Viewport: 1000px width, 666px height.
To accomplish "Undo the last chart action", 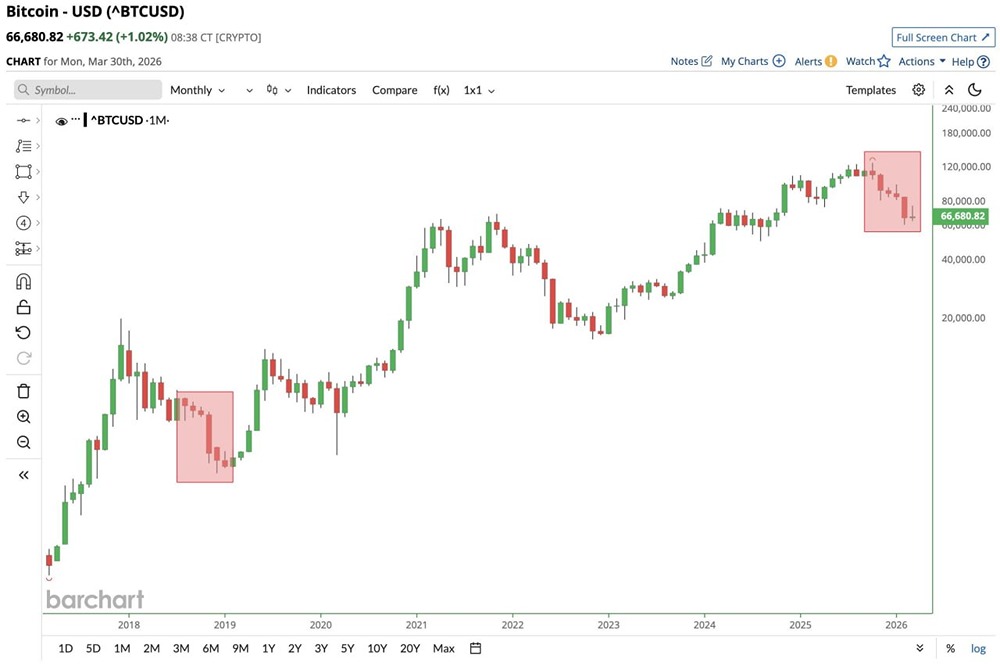I will coord(24,333).
